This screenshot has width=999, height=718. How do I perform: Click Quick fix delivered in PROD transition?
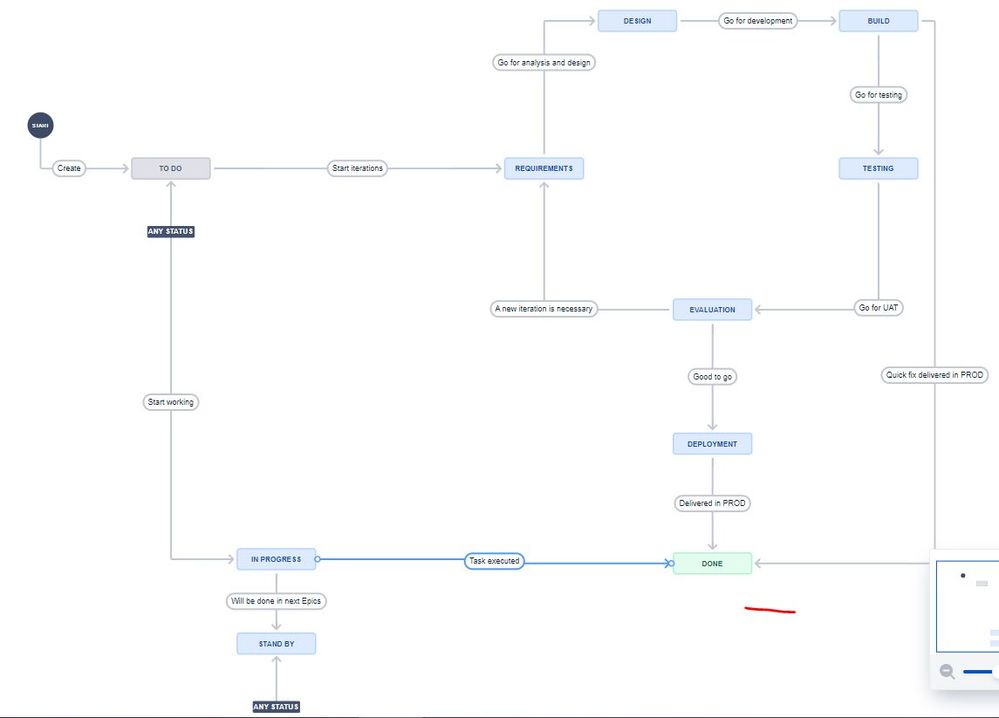[x=935, y=375]
